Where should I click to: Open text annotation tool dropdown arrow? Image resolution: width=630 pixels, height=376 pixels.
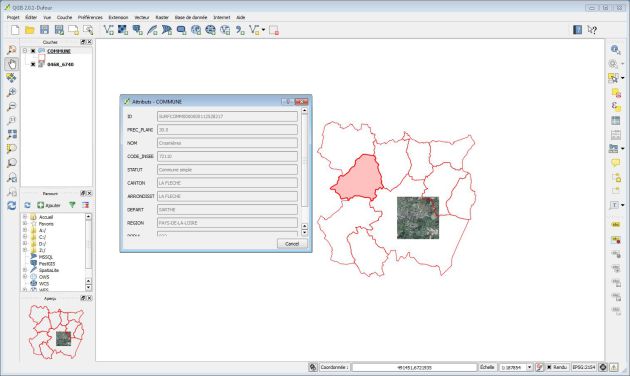point(623,205)
